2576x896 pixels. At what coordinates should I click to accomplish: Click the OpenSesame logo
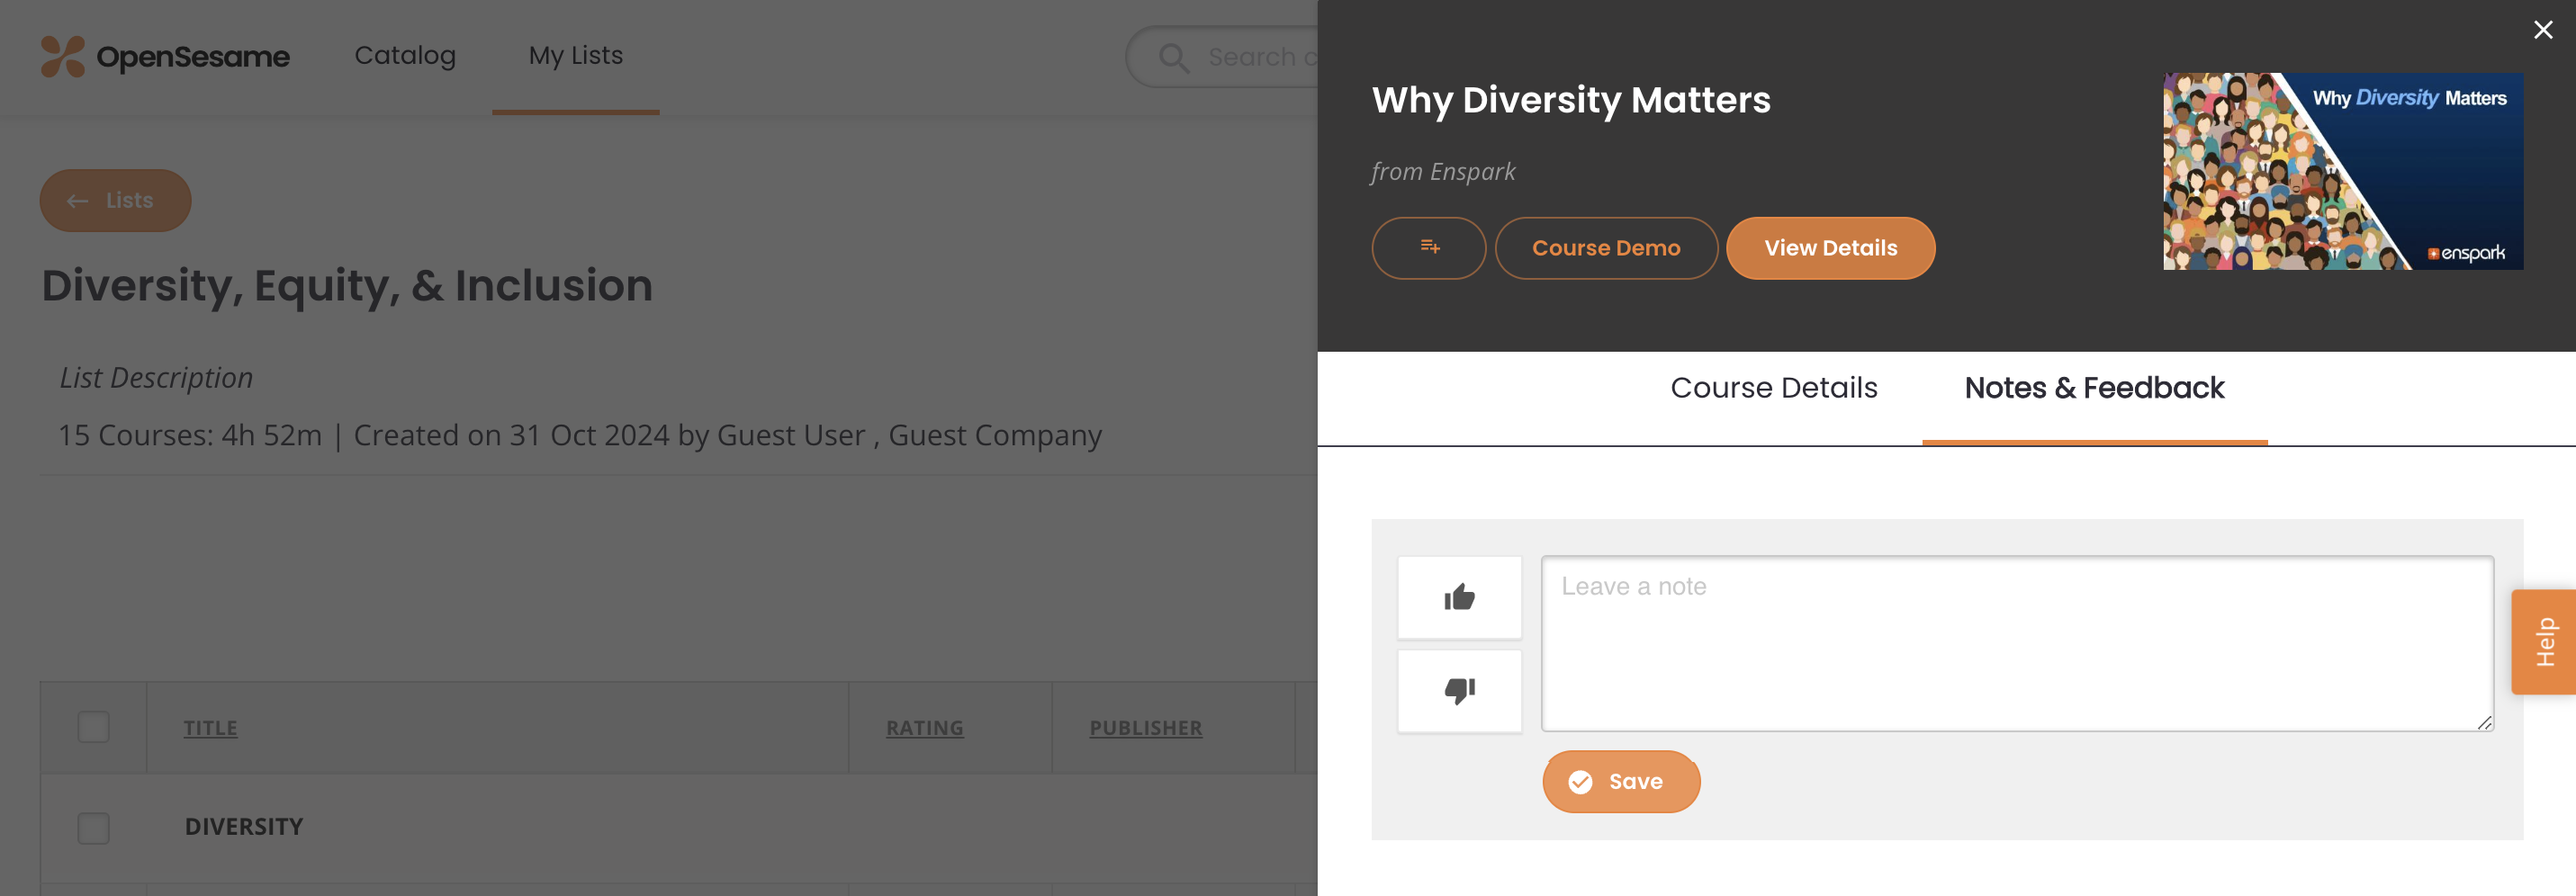(x=165, y=56)
